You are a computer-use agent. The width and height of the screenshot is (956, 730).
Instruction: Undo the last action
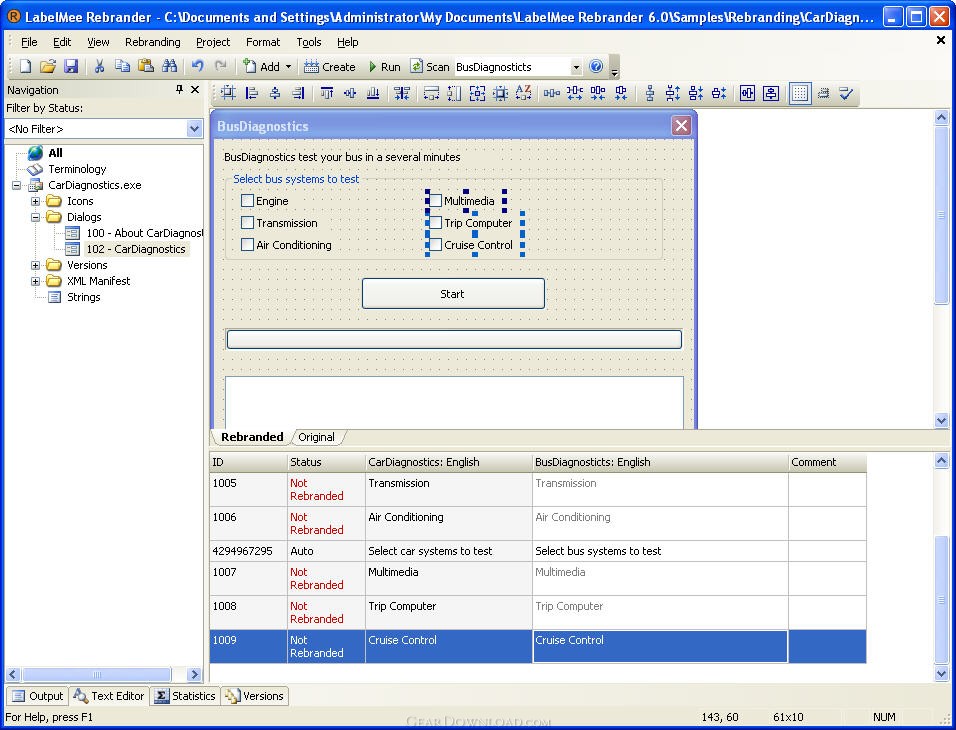pyautogui.click(x=197, y=66)
